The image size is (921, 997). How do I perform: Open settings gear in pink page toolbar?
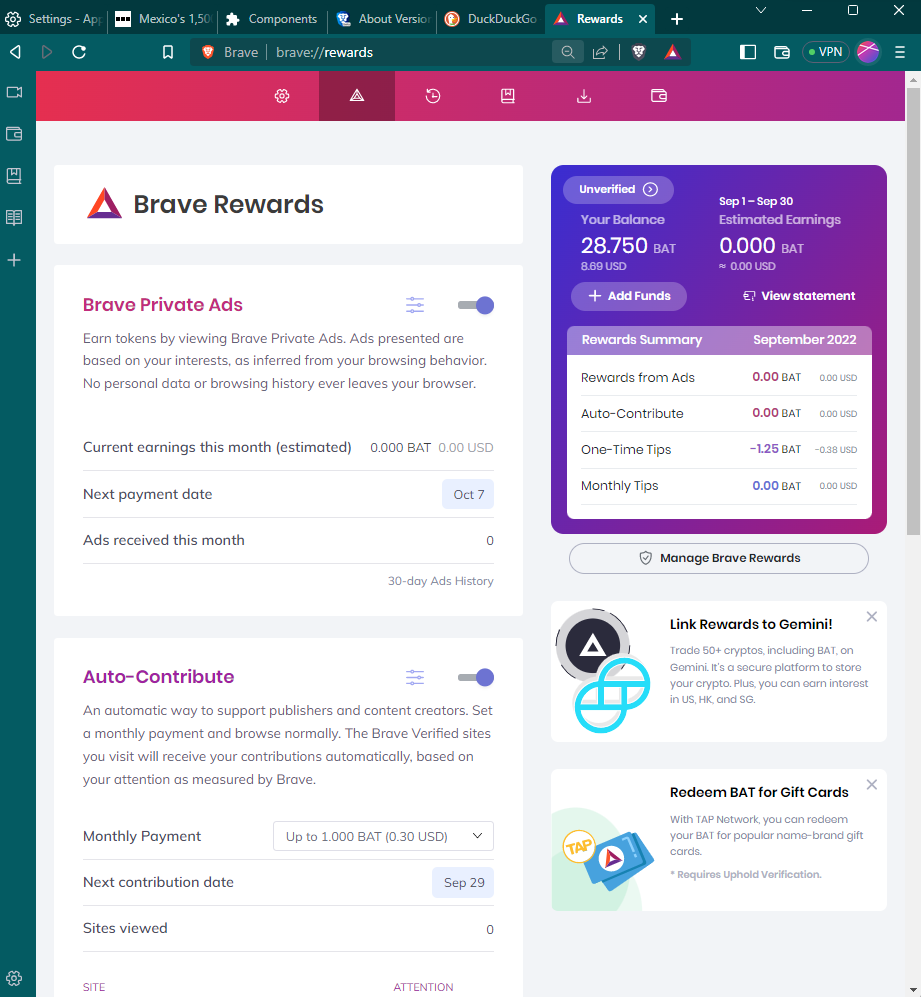tap(282, 96)
